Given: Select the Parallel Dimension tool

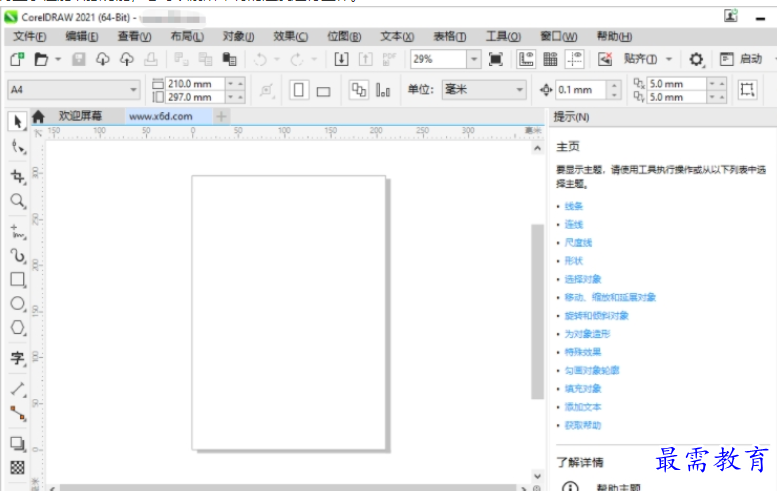Looking at the screenshot, I should pos(18,388).
